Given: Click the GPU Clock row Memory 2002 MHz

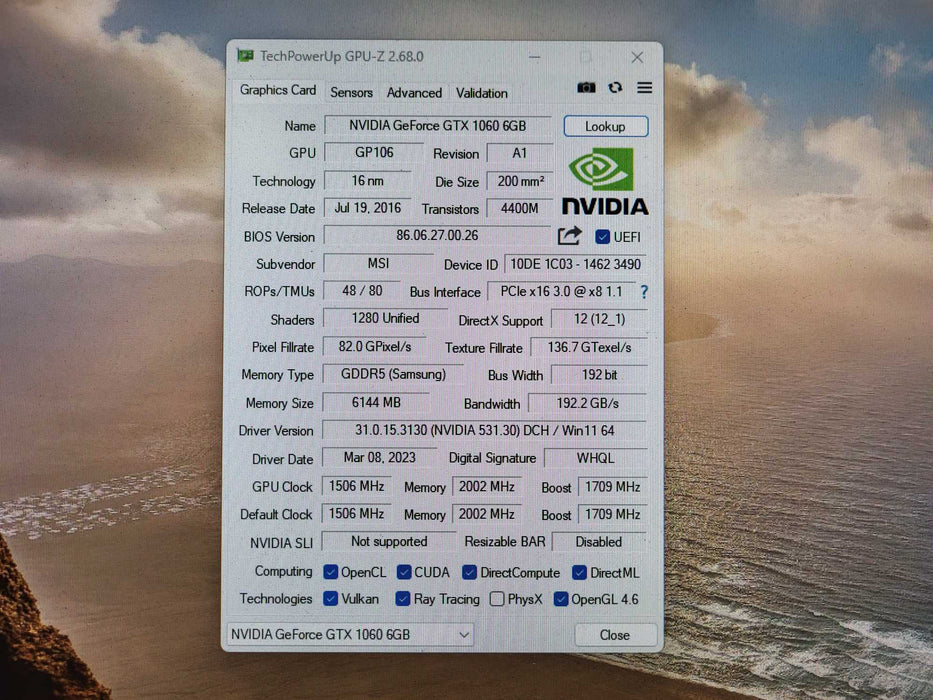Looking at the screenshot, I should [x=487, y=486].
